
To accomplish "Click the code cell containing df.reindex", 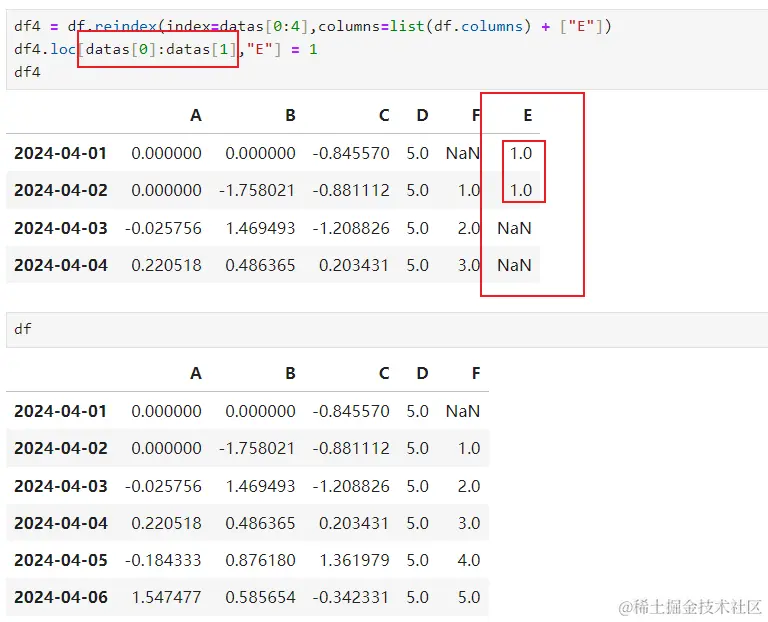I will coord(387,49).
